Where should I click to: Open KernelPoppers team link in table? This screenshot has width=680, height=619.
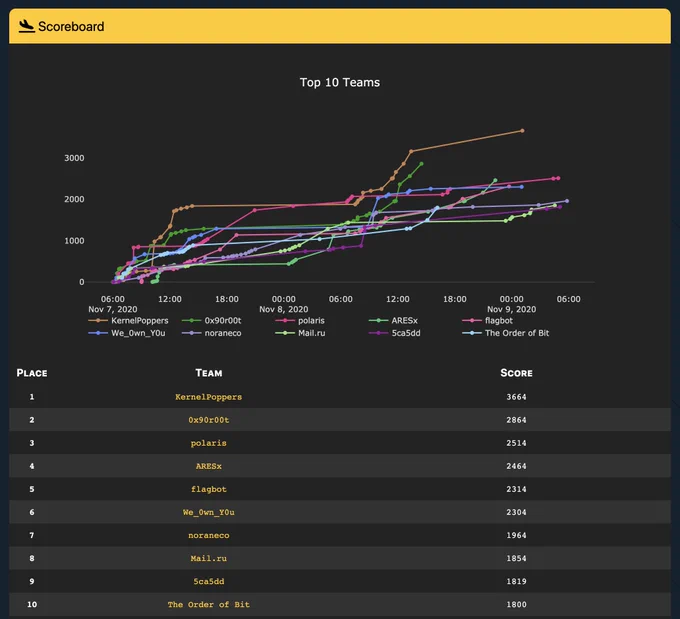209,397
